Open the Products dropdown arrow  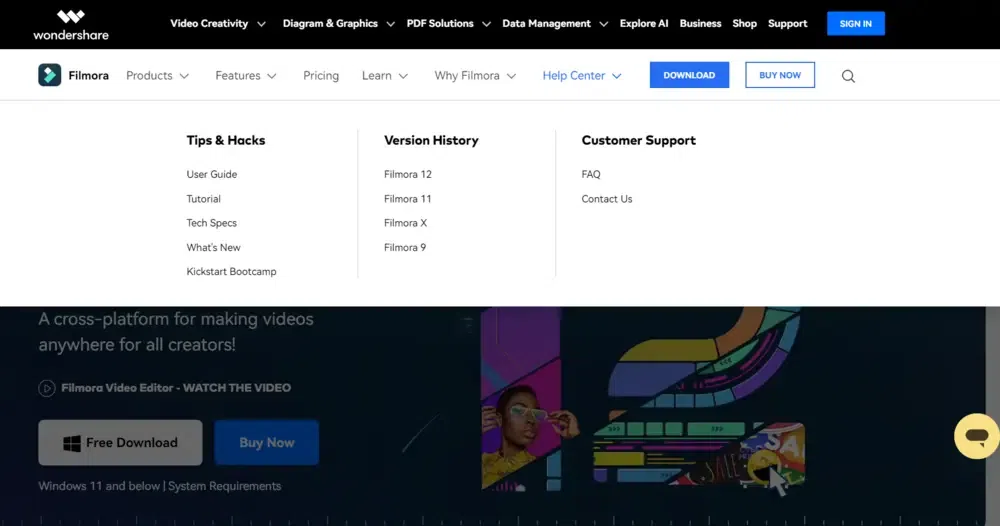point(184,76)
